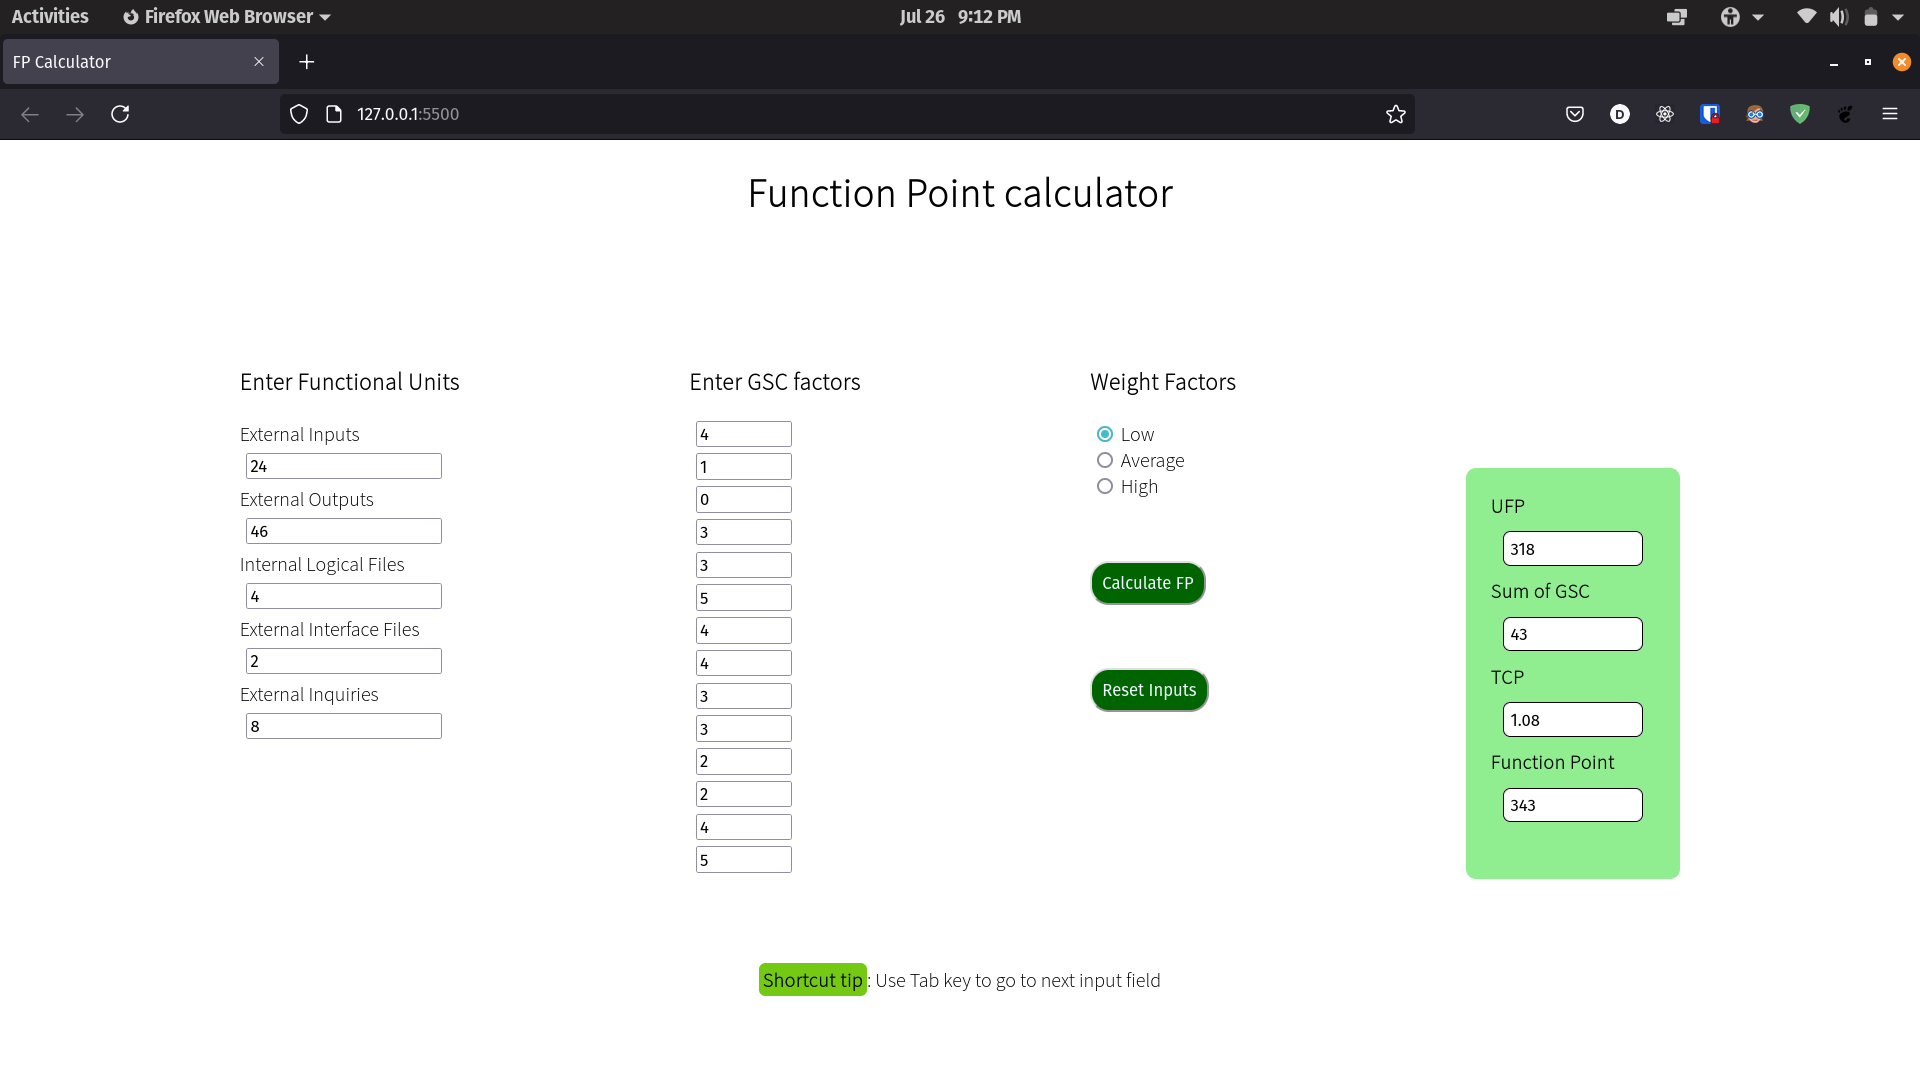Click the tracking protection shield in address bar
Image resolution: width=1920 pixels, height=1080 pixels.
pyautogui.click(x=298, y=114)
